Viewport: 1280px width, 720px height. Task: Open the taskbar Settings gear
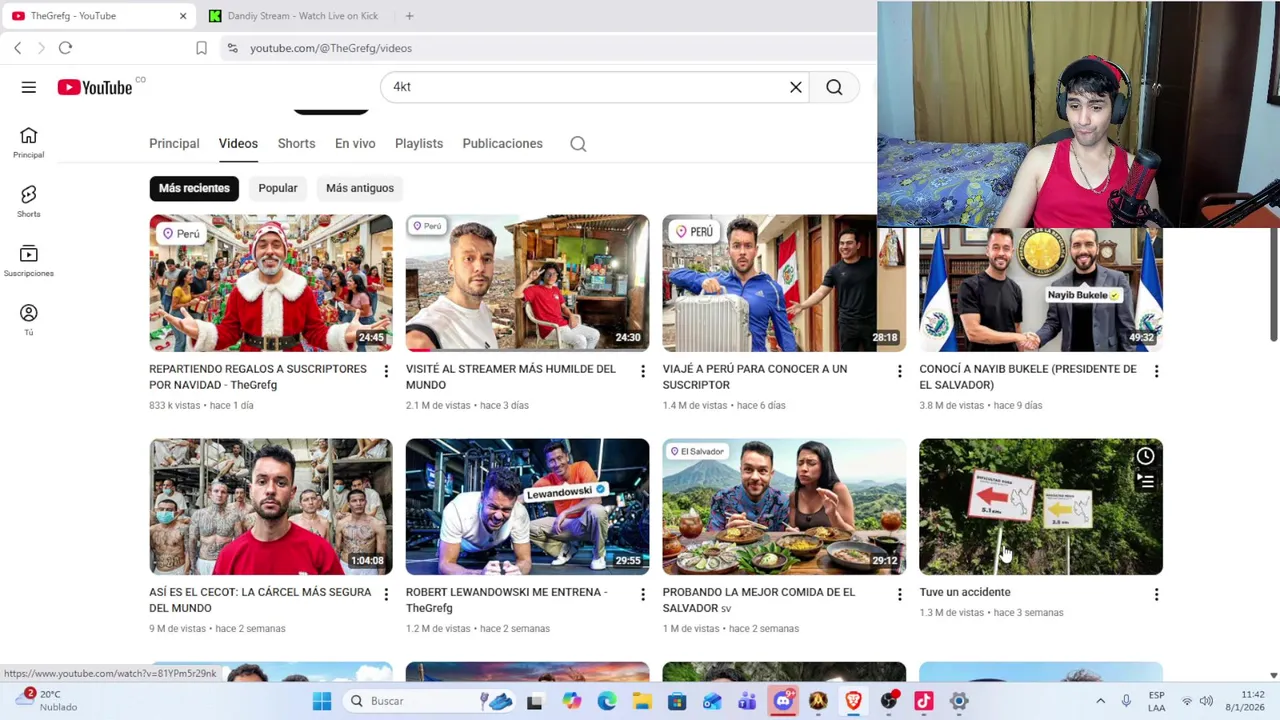(x=959, y=701)
